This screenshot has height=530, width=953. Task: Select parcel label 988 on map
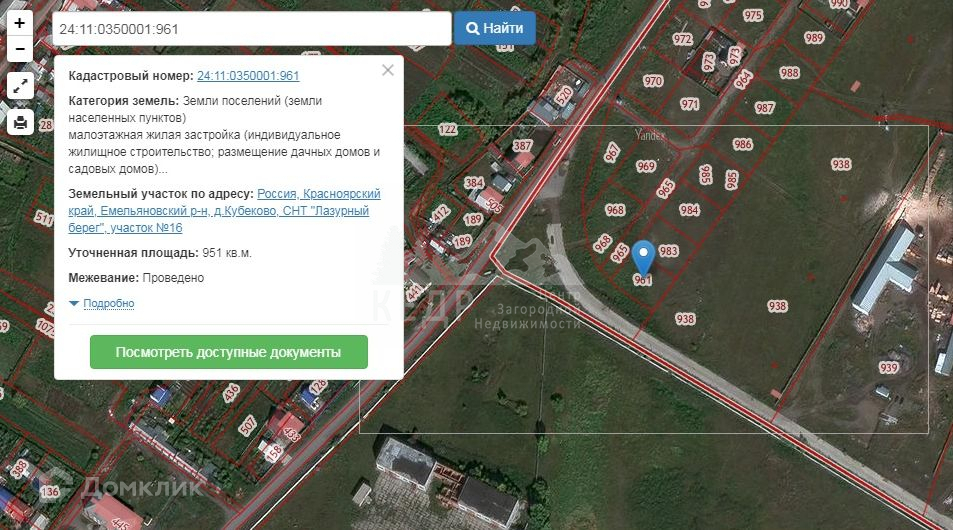point(790,73)
